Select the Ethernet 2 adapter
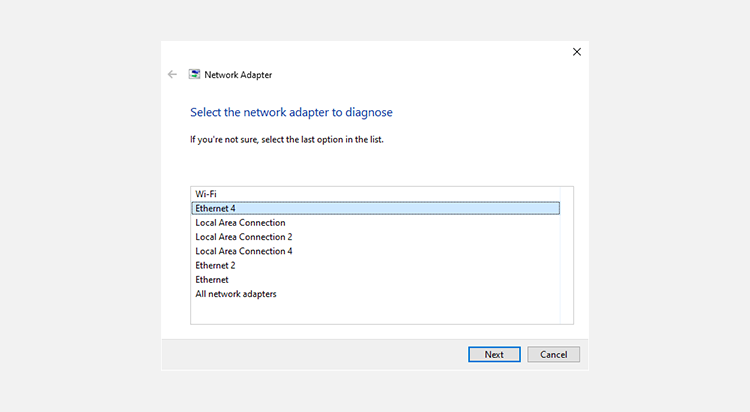 pyautogui.click(x=216, y=266)
